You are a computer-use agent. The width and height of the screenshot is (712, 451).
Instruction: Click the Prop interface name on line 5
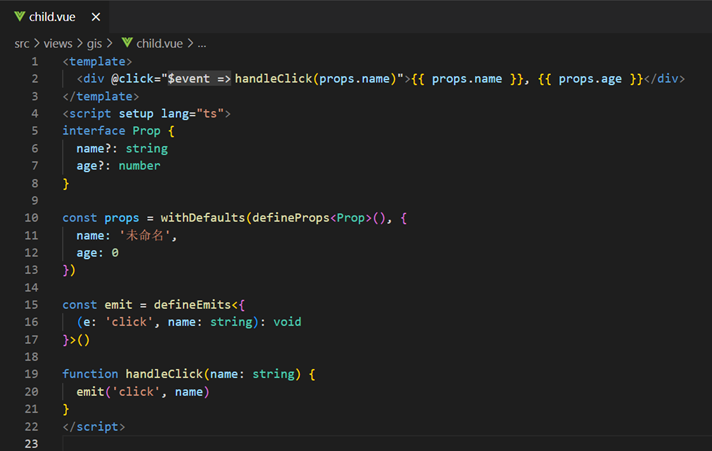click(145, 131)
